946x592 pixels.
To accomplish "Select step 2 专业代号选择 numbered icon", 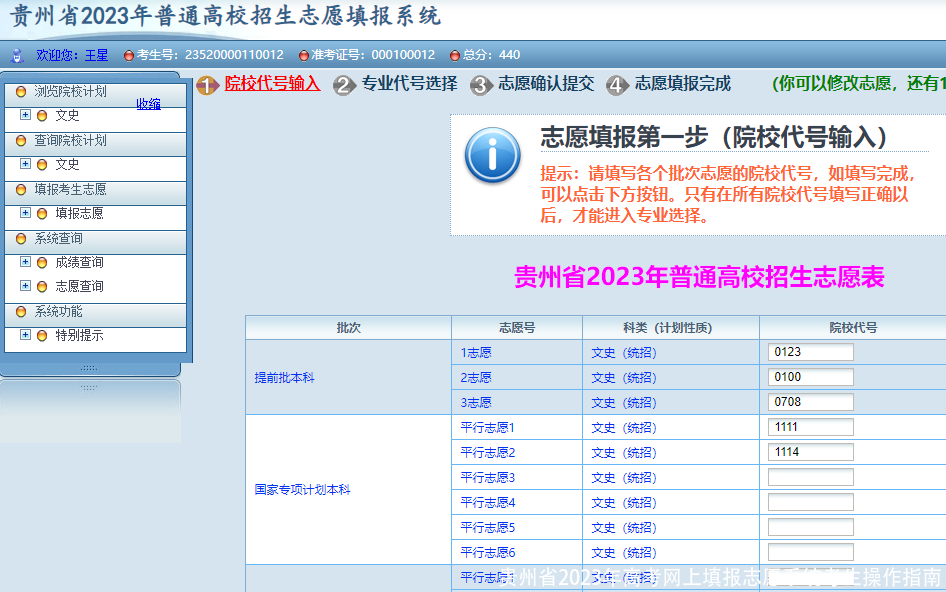I will coord(344,86).
